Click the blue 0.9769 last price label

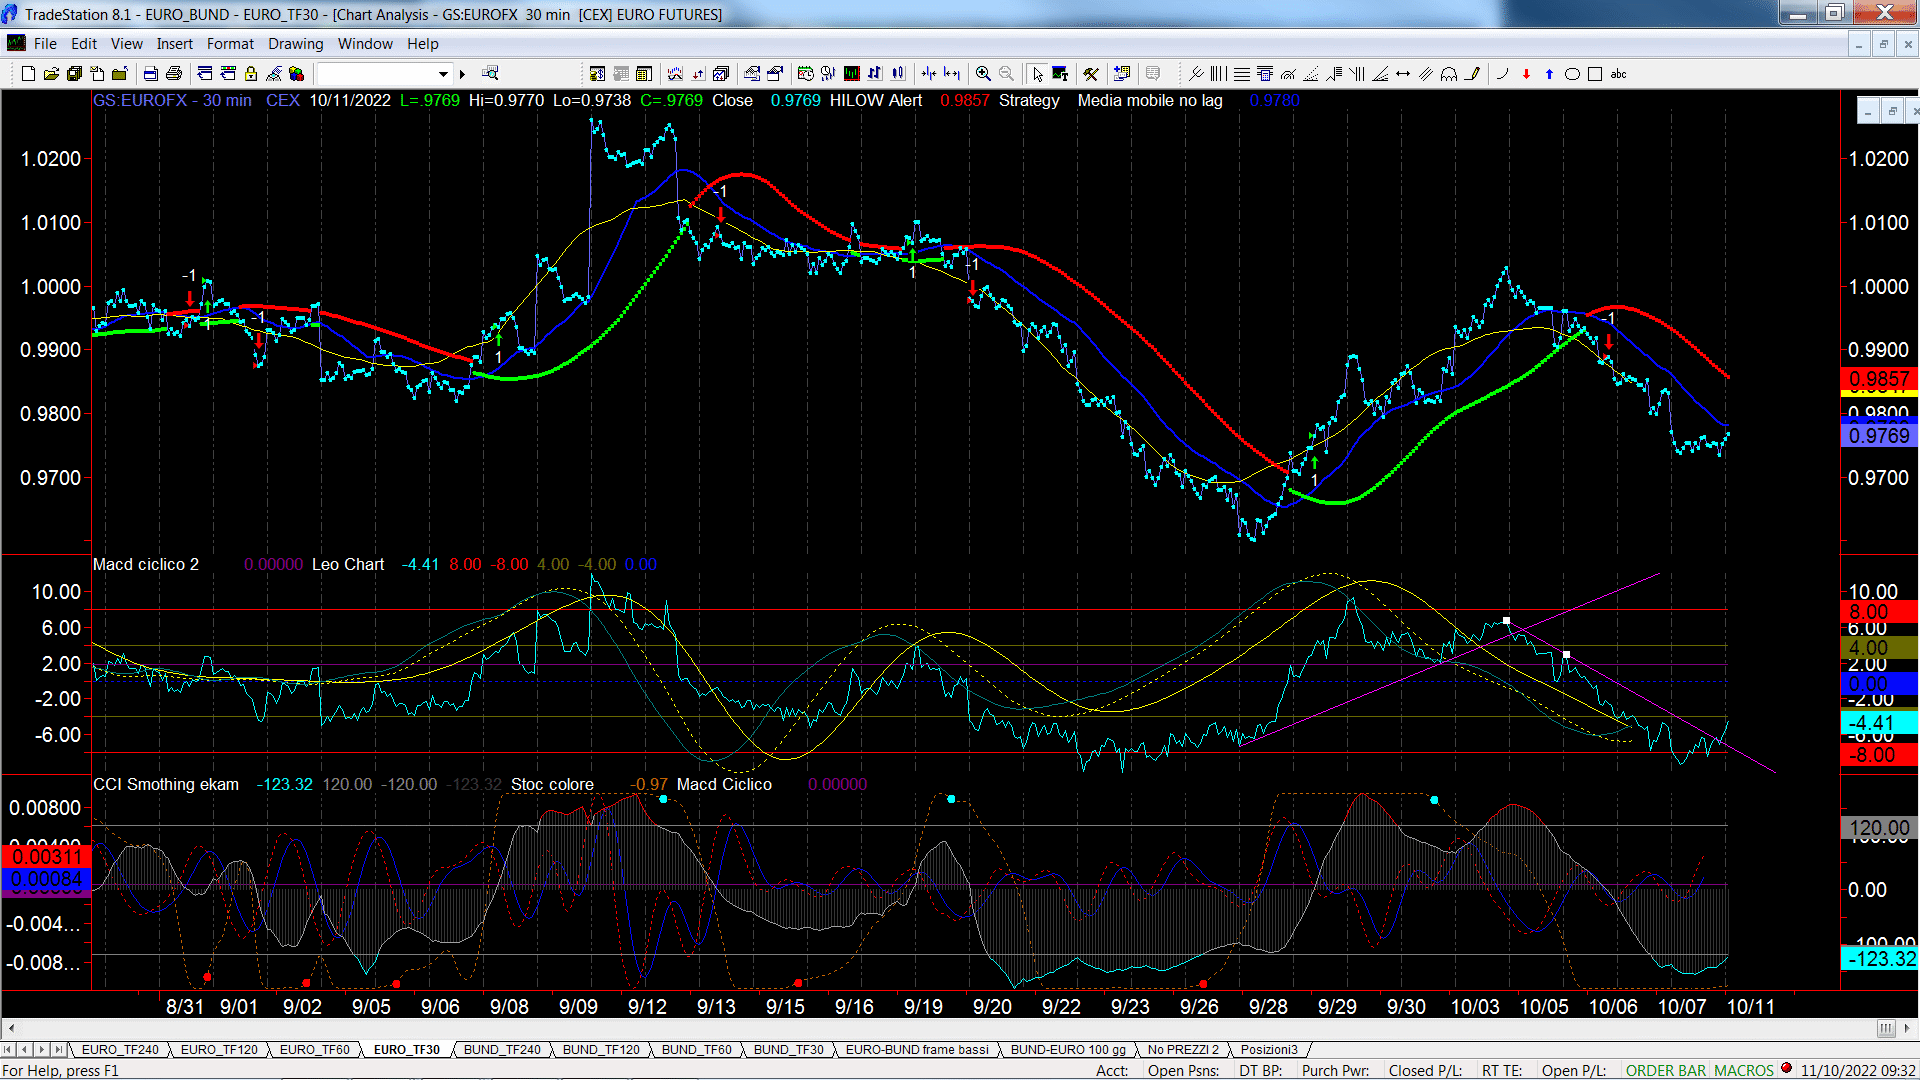(1879, 435)
